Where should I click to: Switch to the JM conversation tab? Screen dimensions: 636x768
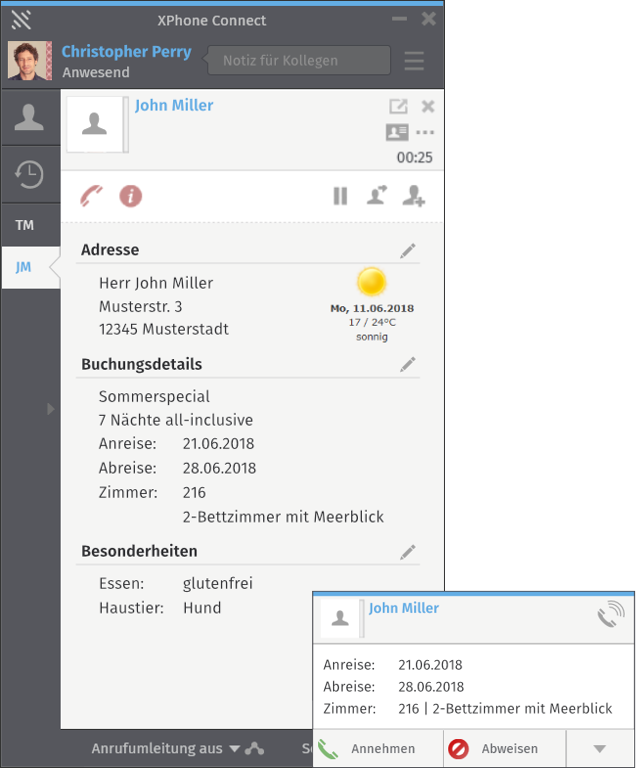pyautogui.click(x=24, y=267)
